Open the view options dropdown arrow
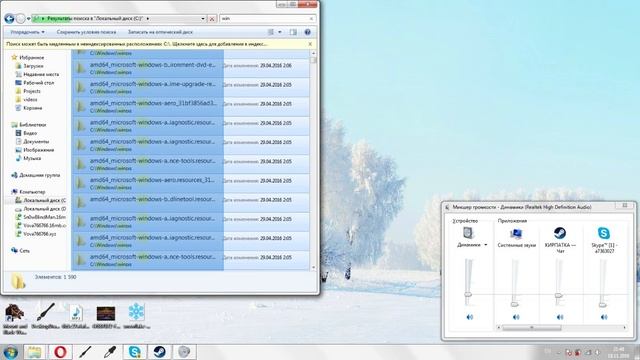 pyautogui.click(x=280, y=32)
